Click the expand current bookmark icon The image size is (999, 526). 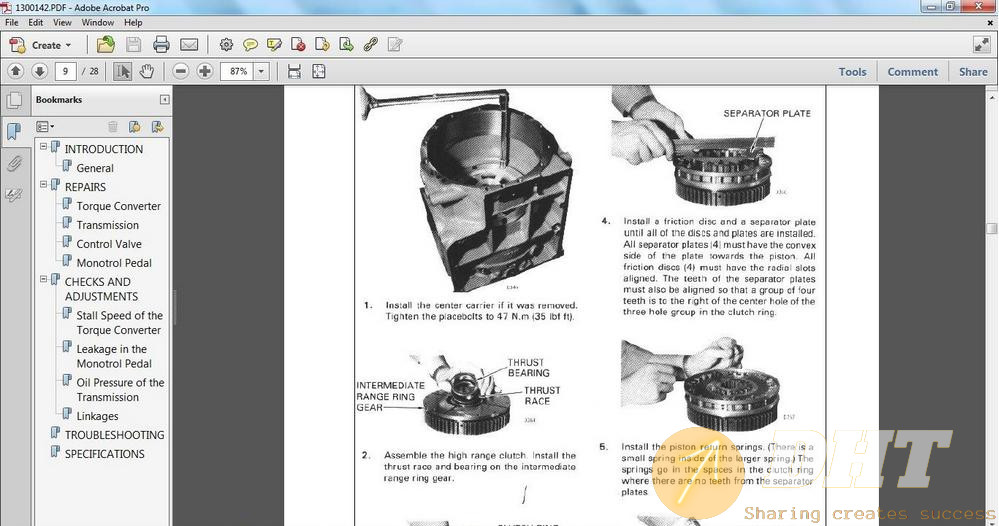pos(157,127)
